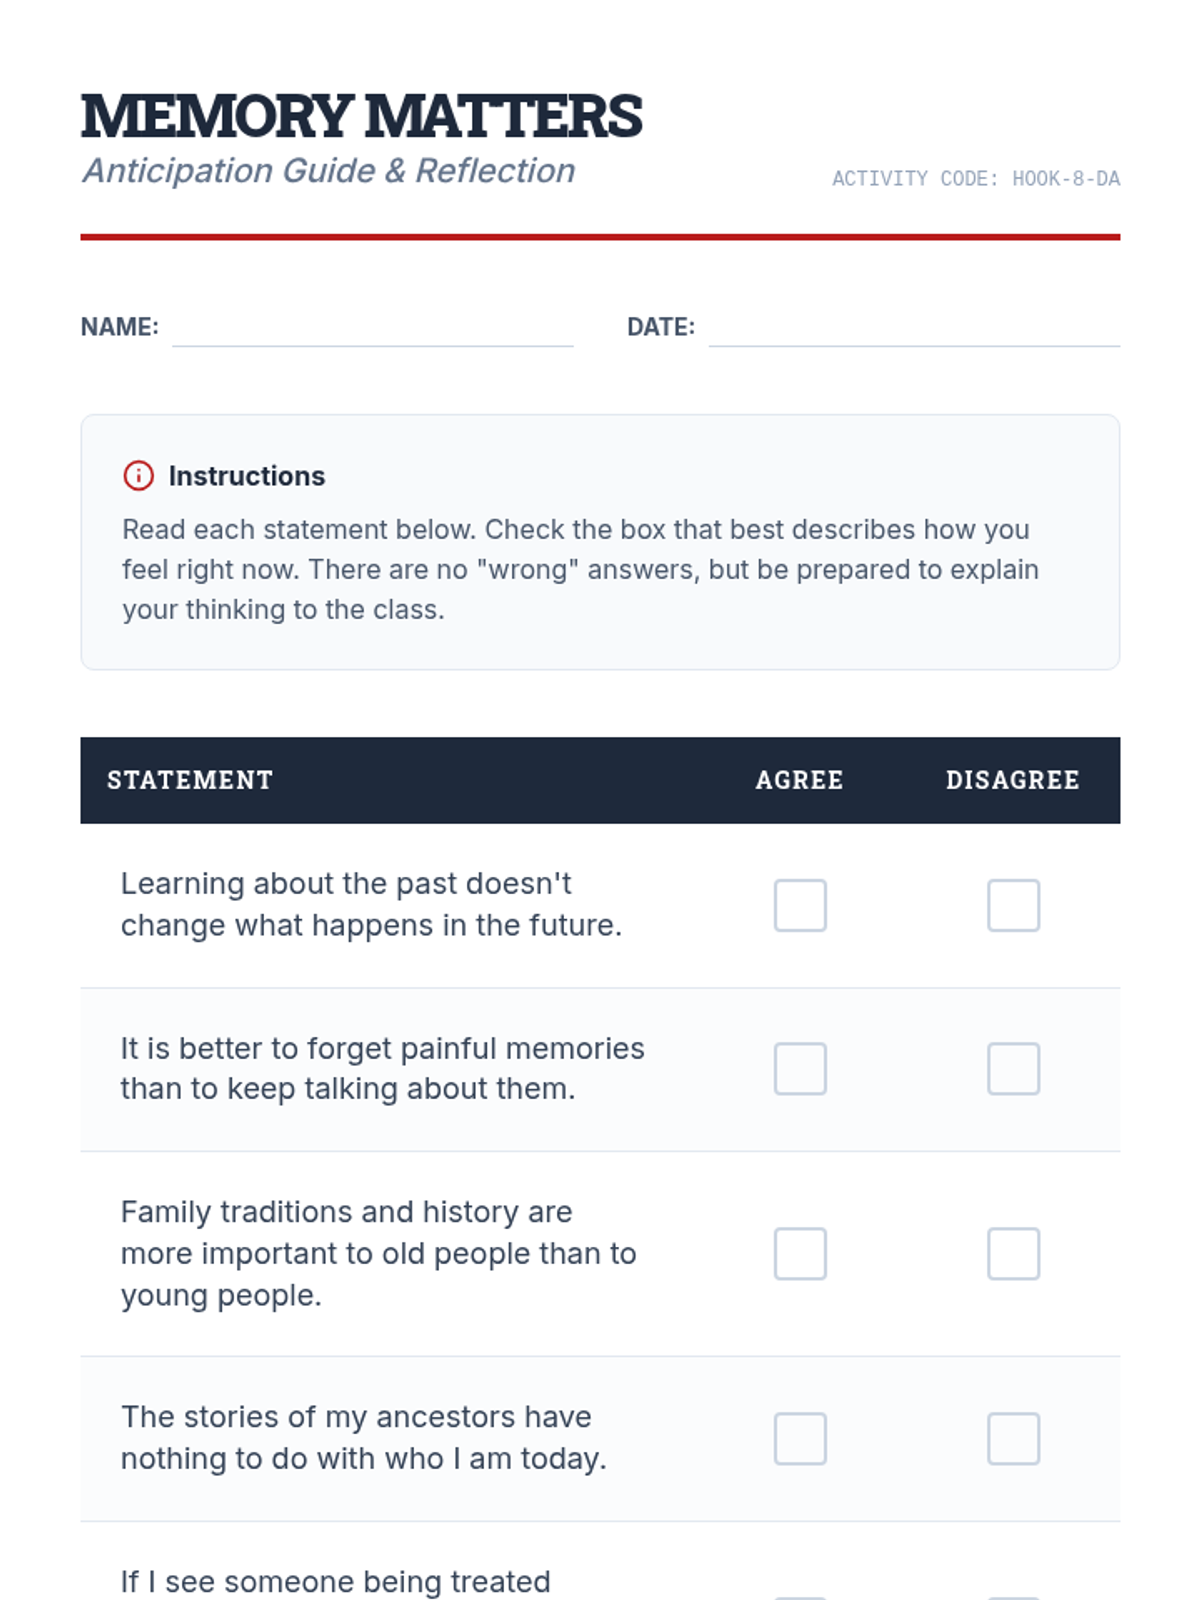This screenshot has width=1200, height=1600.
Task: Click the Anticipation Guide & Reflection subtitle
Action: pos(329,171)
